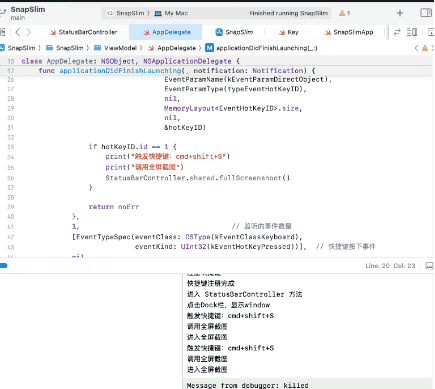Viewport: 435px width, 389px height.
Task: Click console line about StatusBarController 方法
Action: tap(244, 294)
